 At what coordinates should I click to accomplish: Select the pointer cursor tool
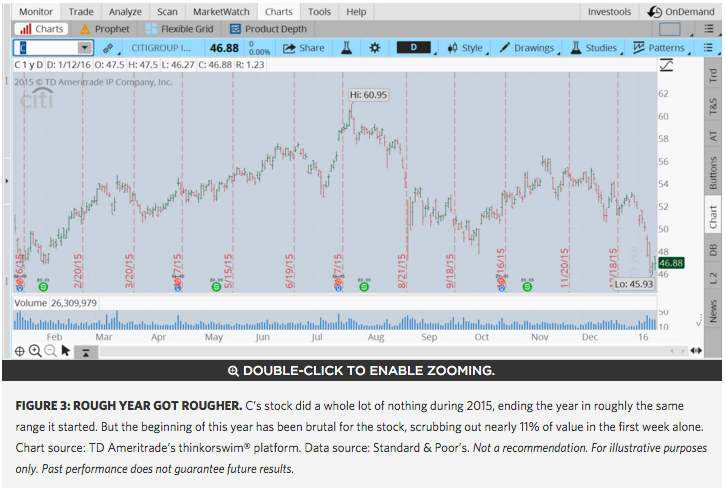pyautogui.click(x=66, y=351)
